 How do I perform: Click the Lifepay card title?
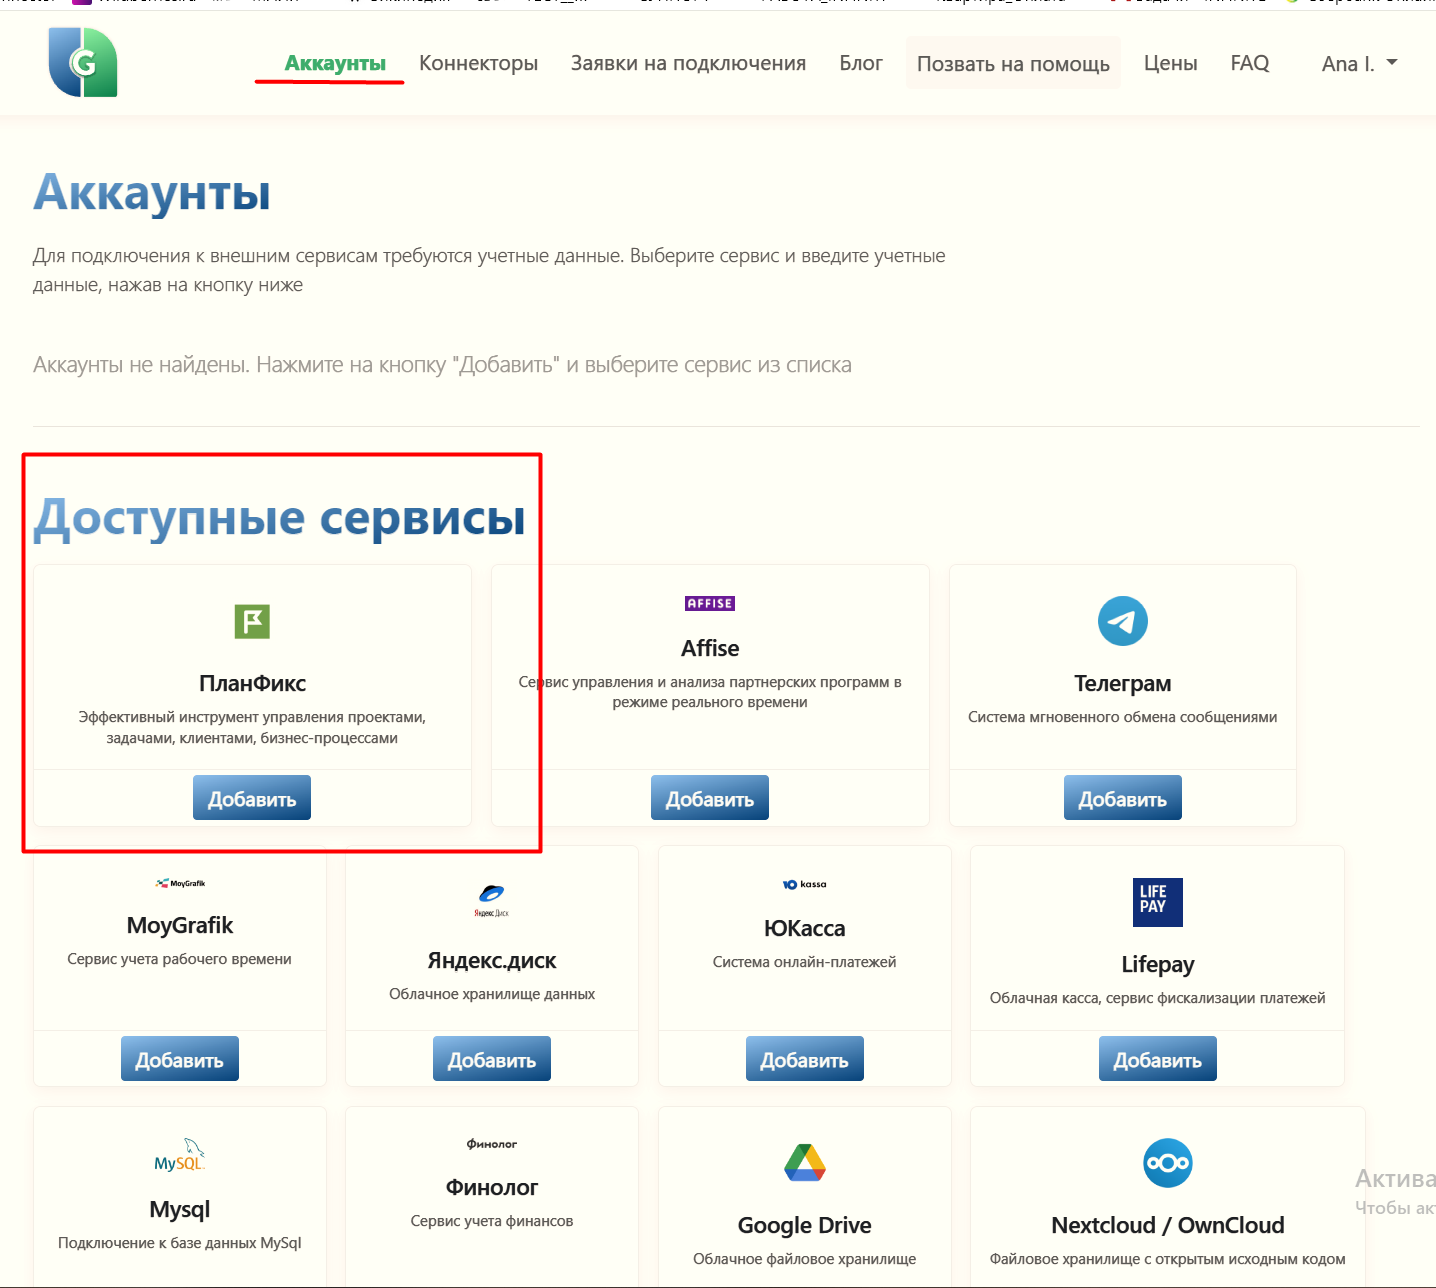pos(1157,964)
